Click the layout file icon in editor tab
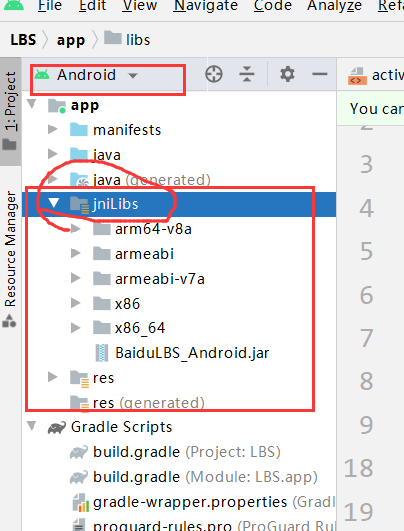 coord(357,76)
